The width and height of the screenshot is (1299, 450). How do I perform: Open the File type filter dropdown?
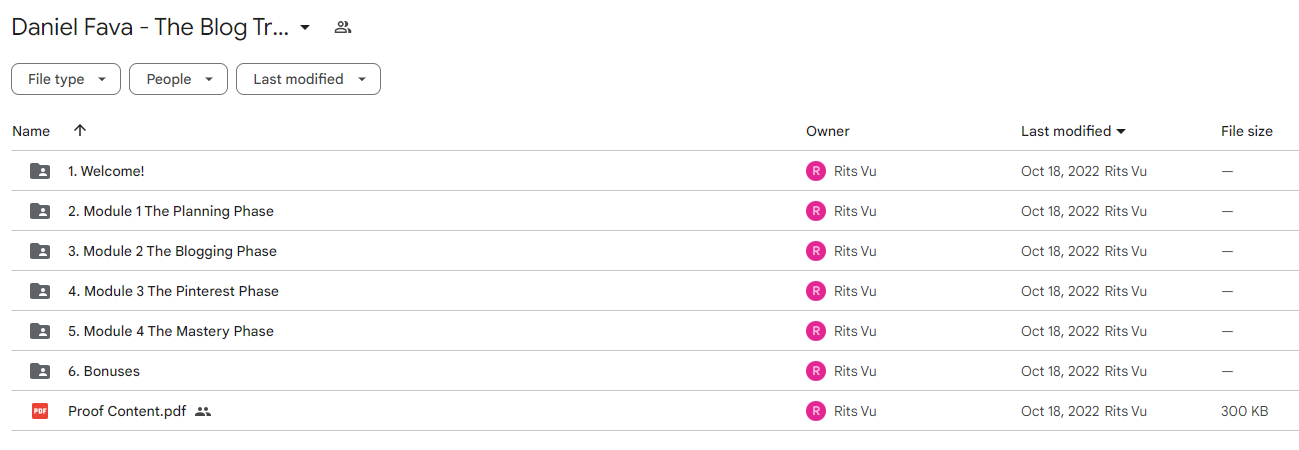(x=66, y=79)
